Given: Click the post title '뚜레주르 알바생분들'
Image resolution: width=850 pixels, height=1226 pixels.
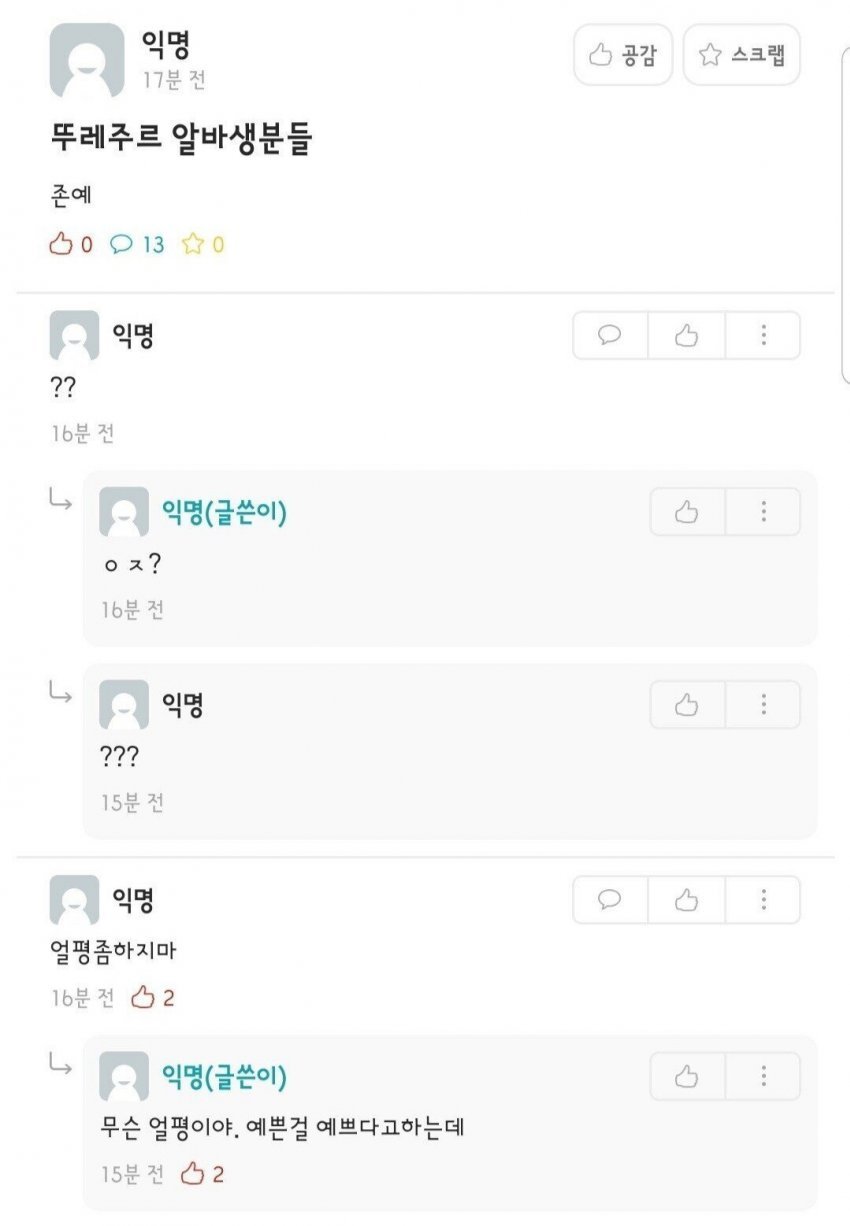Looking at the screenshot, I should tap(182, 139).
